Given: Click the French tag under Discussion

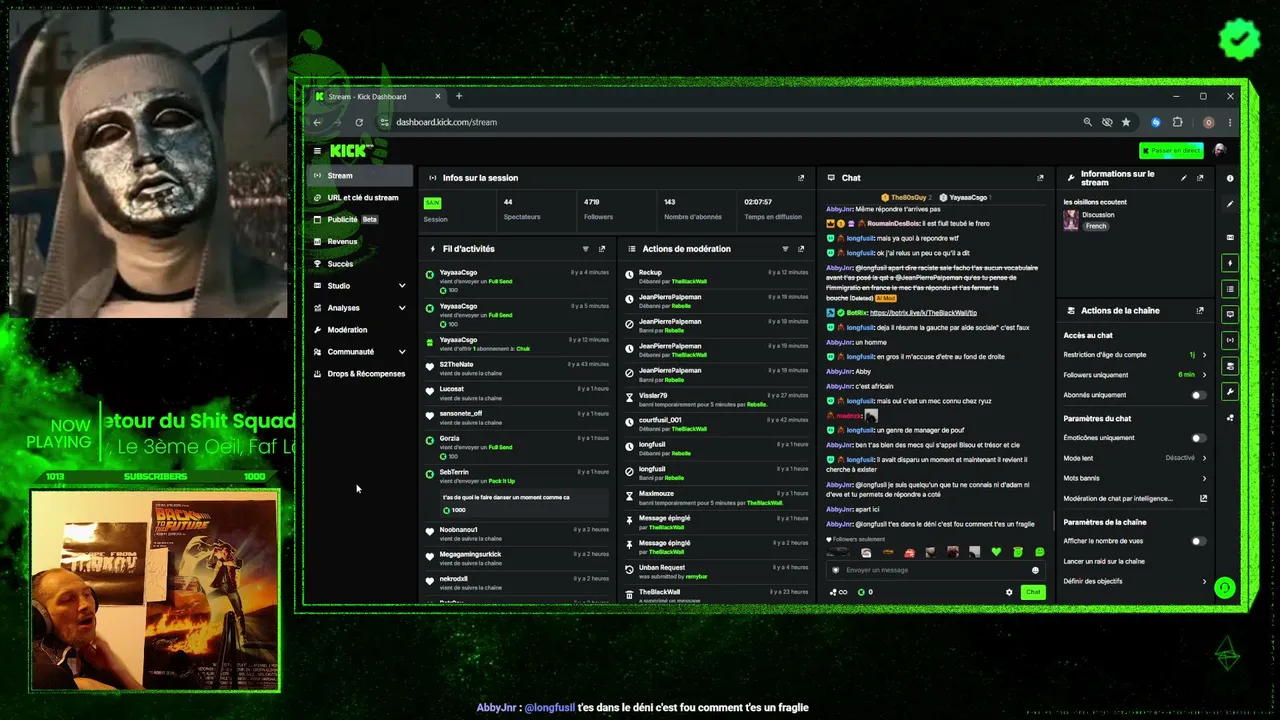Looking at the screenshot, I should point(1096,226).
